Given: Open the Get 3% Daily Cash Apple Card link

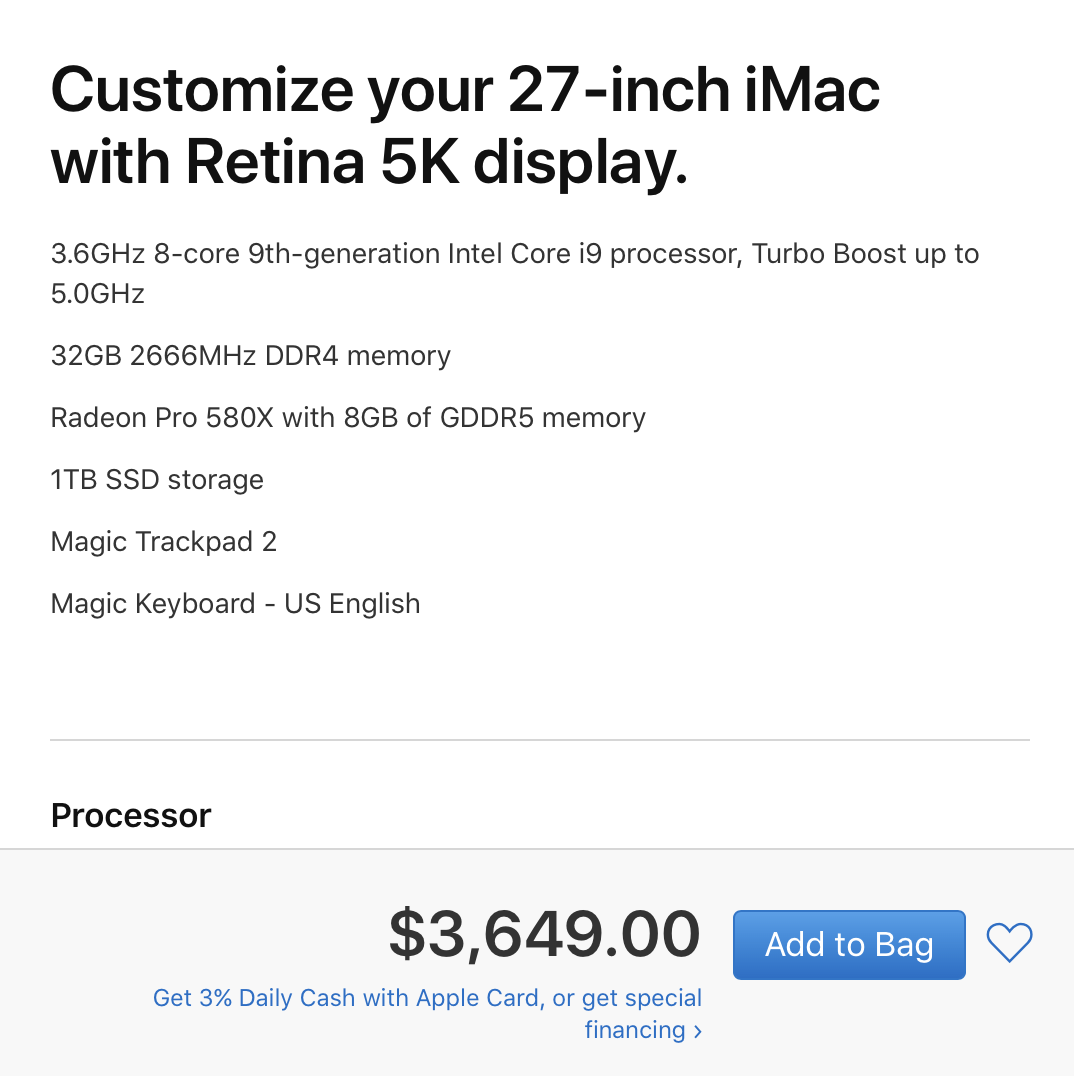Looking at the screenshot, I should [x=427, y=998].
